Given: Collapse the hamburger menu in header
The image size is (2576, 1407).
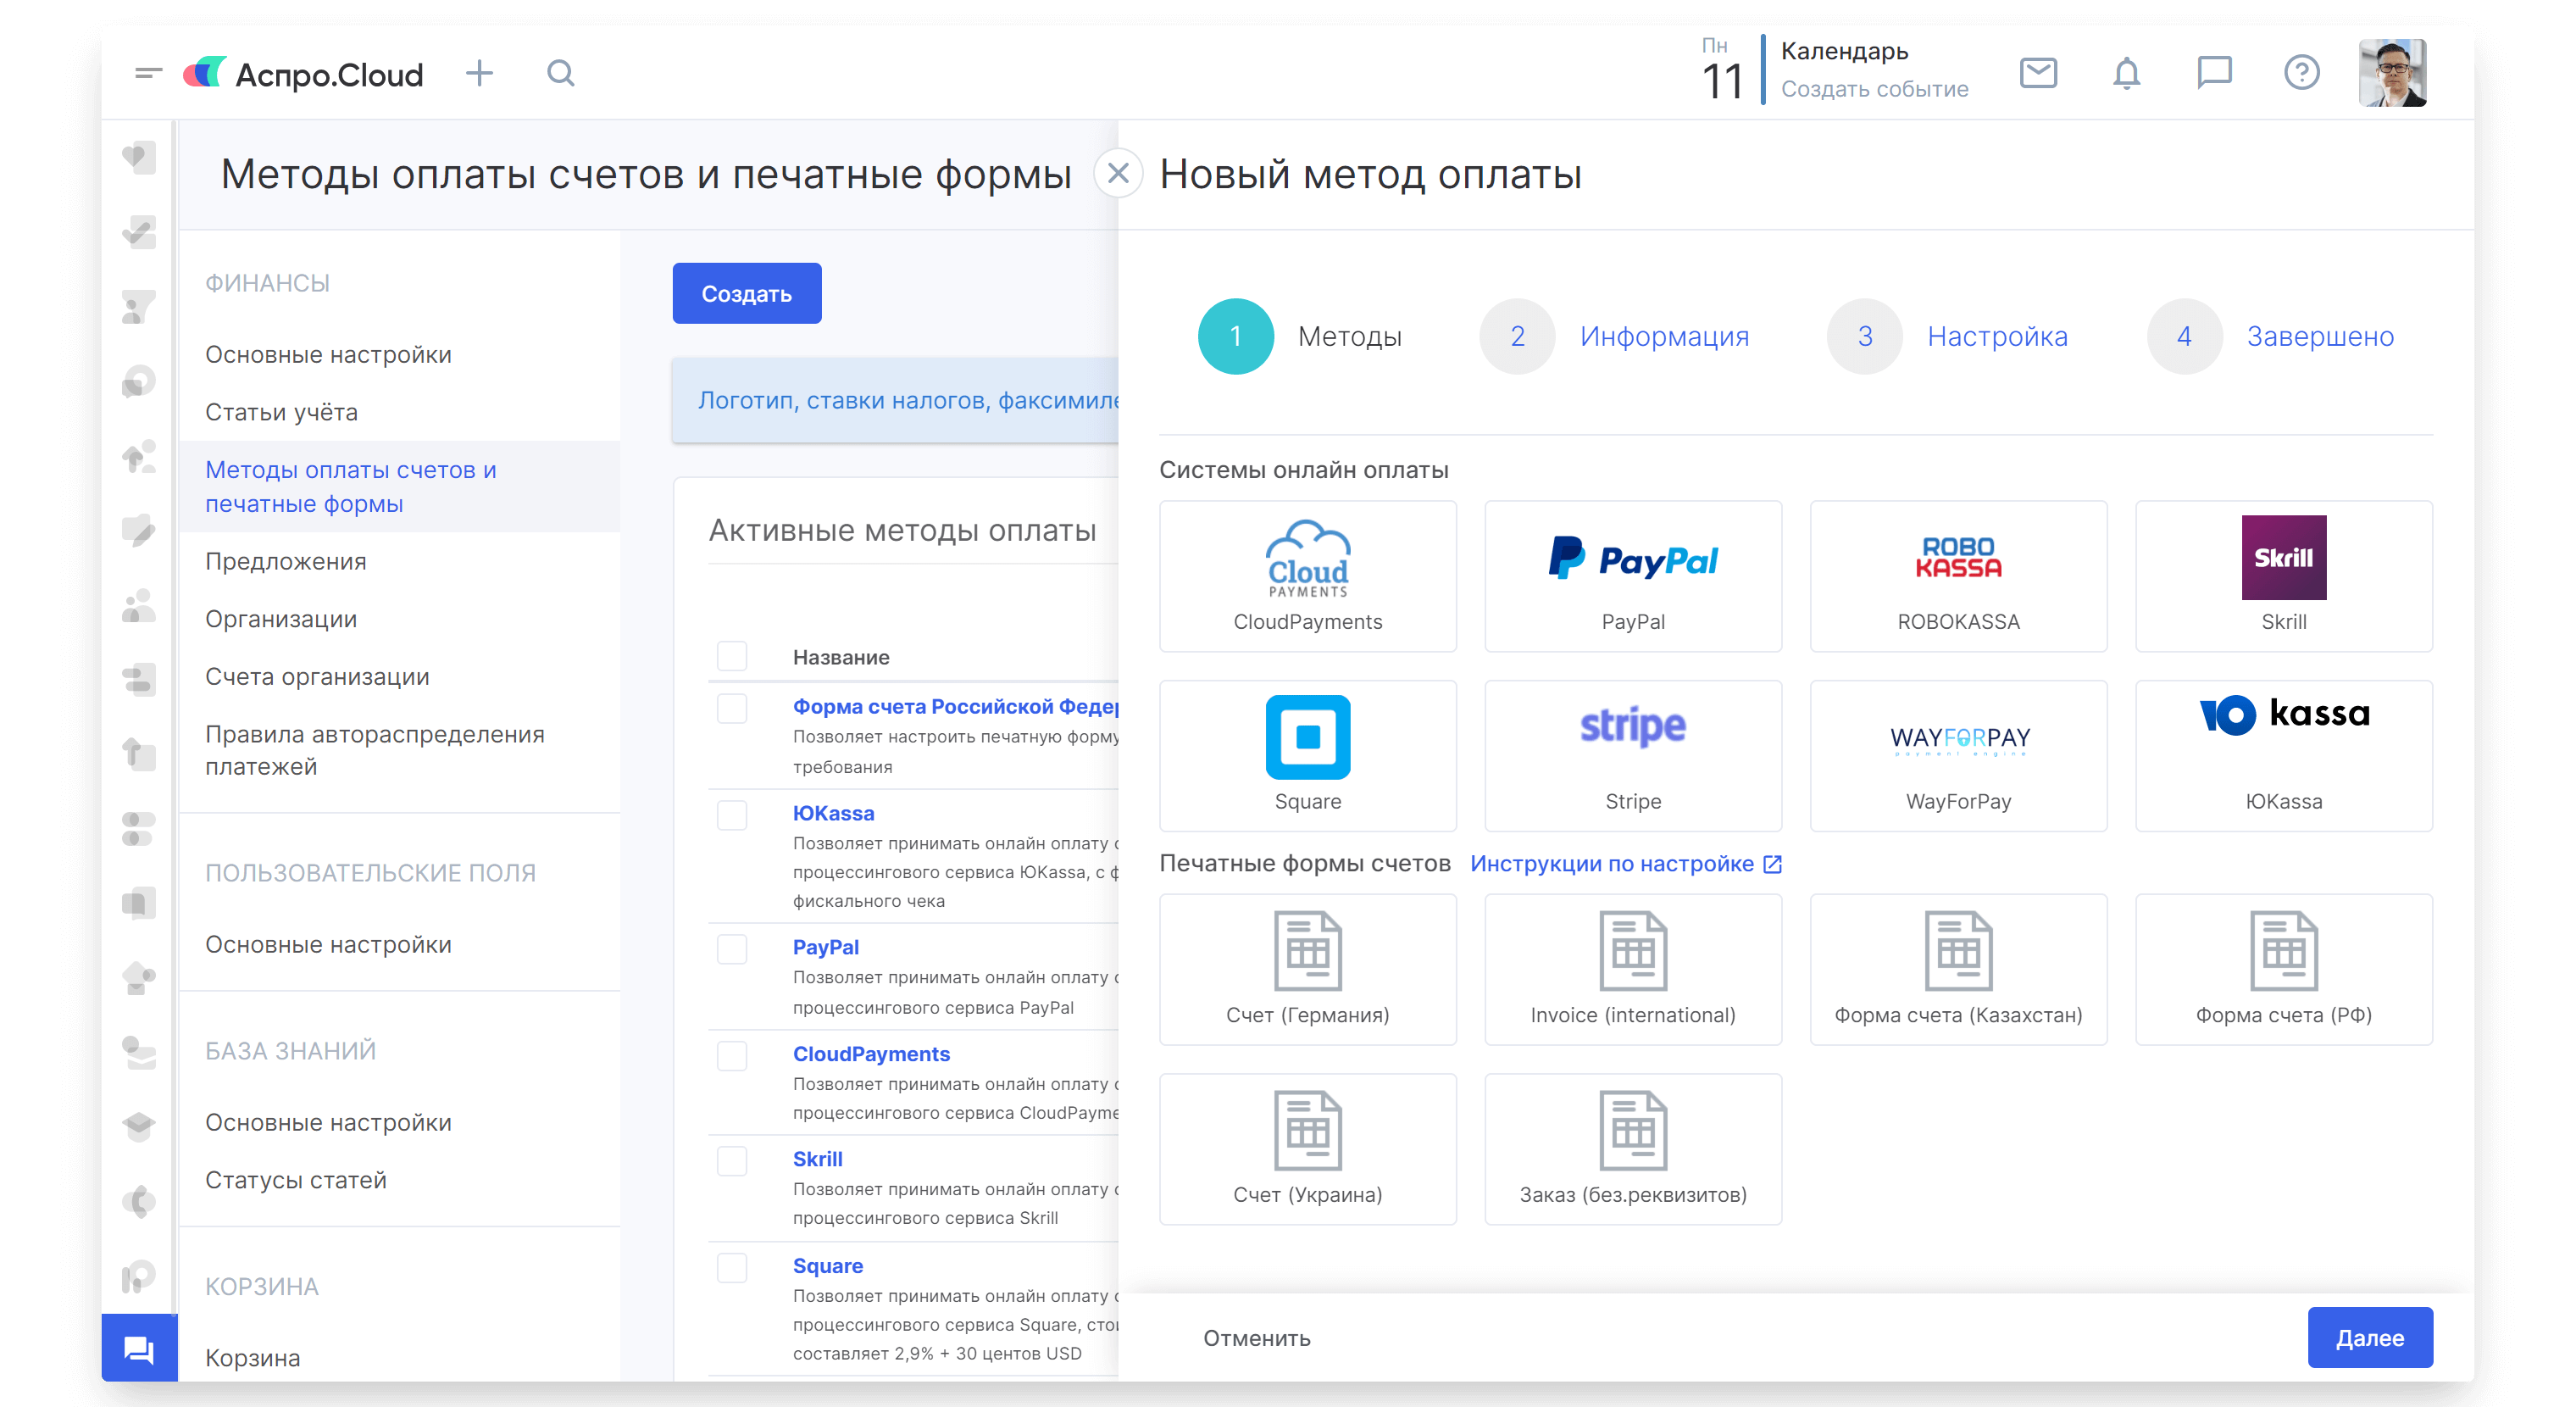Looking at the screenshot, I should (149, 73).
